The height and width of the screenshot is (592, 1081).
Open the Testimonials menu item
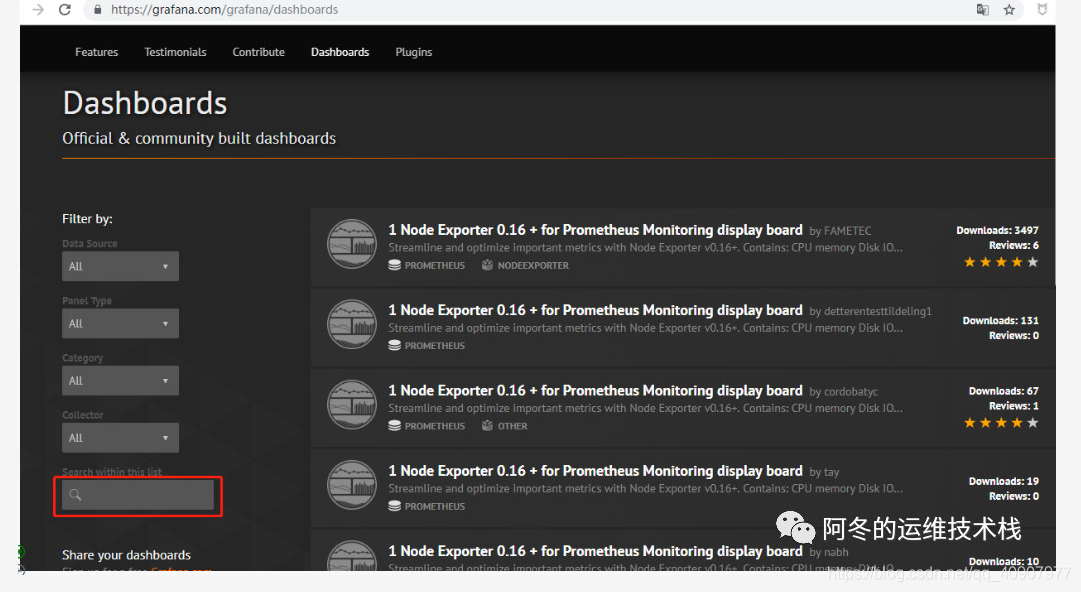[x=175, y=52]
